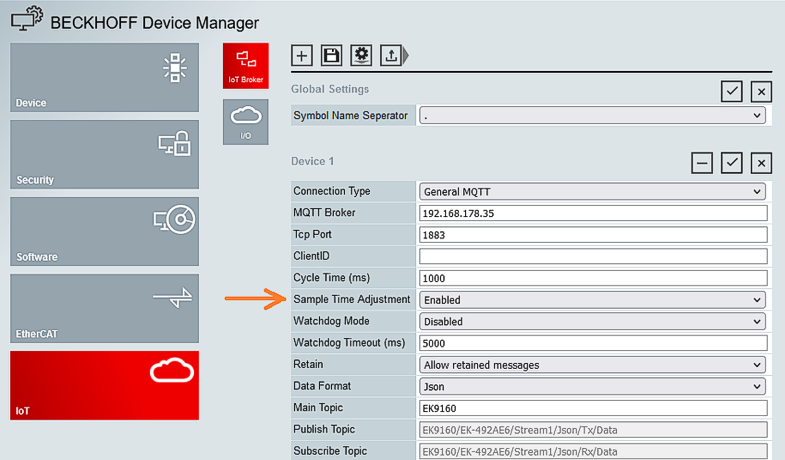Click into the MQTT Broker address field
Screen dimensions: 785x460
(593, 213)
